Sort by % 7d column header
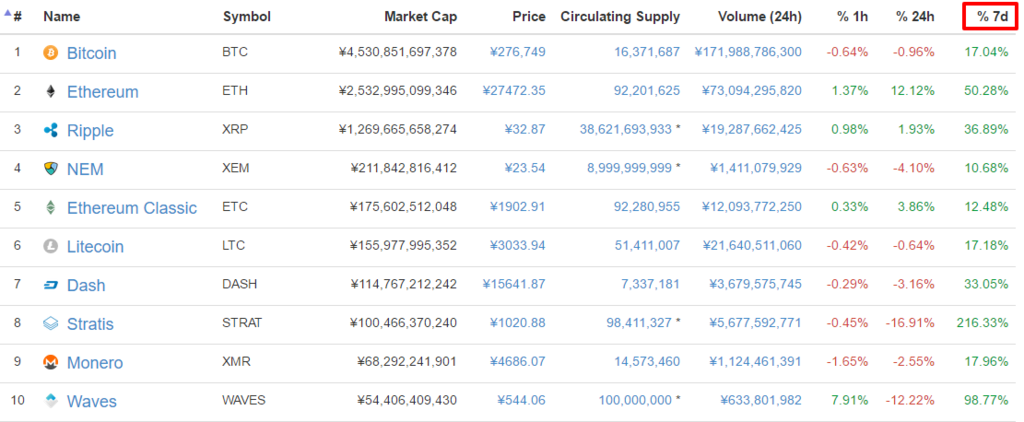 (991, 17)
